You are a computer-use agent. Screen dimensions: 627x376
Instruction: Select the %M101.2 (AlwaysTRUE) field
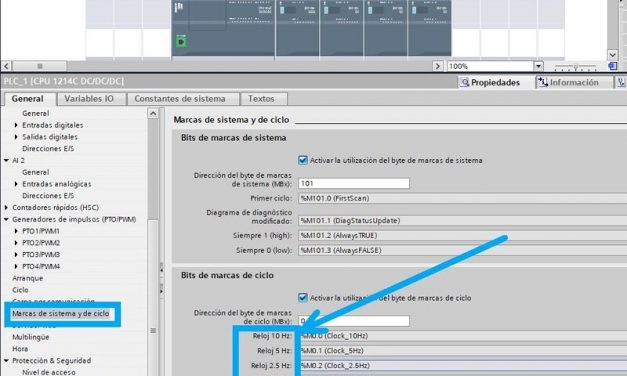click(463, 236)
